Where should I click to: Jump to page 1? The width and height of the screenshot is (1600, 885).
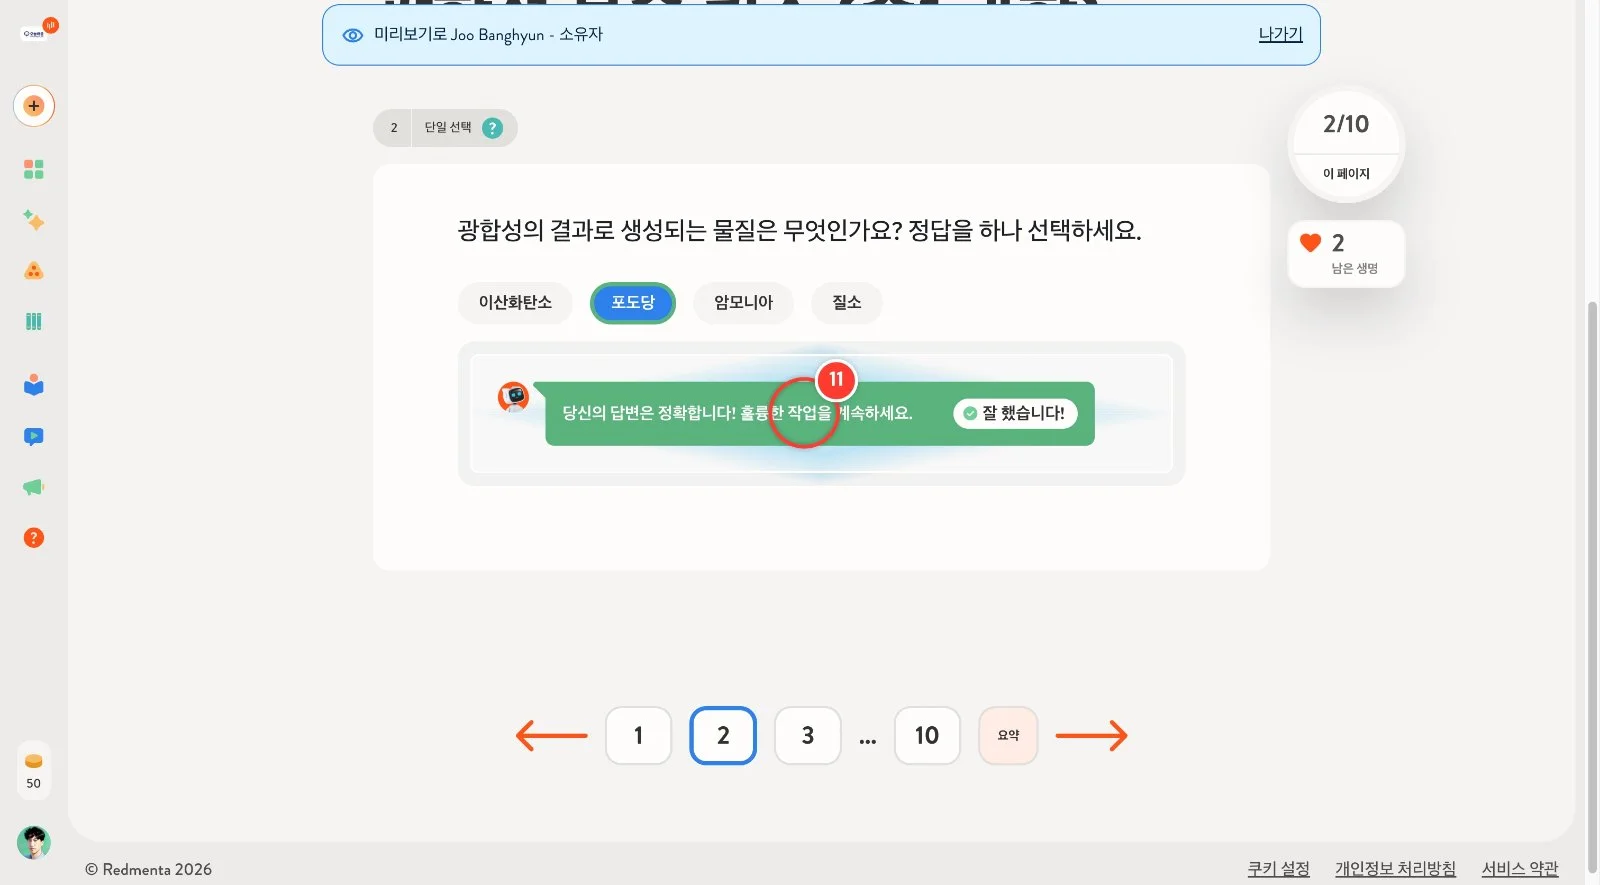[x=638, y=736]
